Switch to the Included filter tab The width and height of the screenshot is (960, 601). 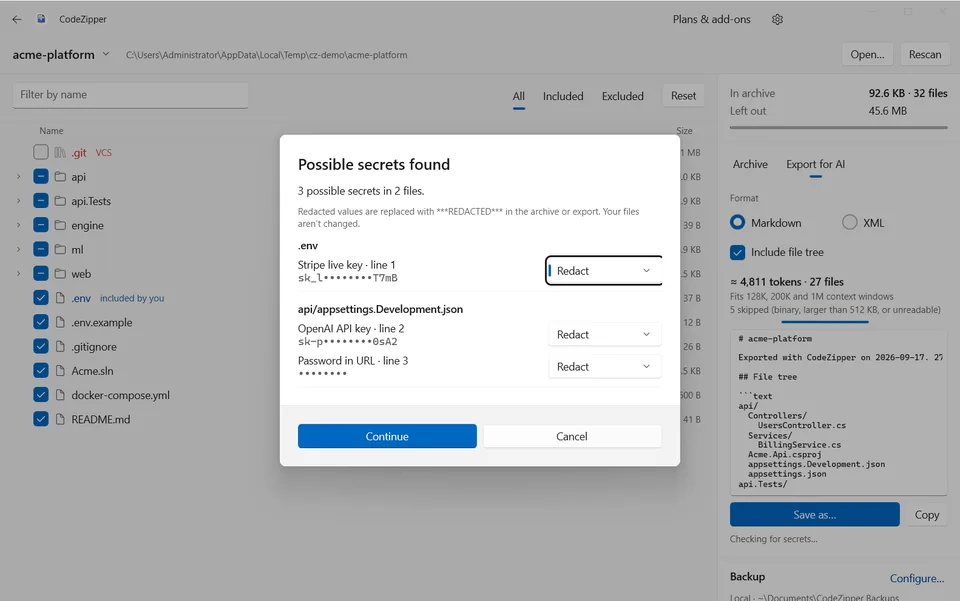point(563,96)
